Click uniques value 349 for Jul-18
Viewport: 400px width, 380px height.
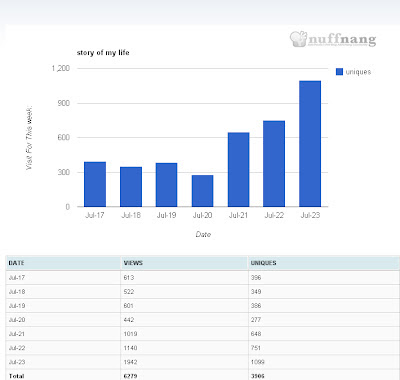coord(256,292)
